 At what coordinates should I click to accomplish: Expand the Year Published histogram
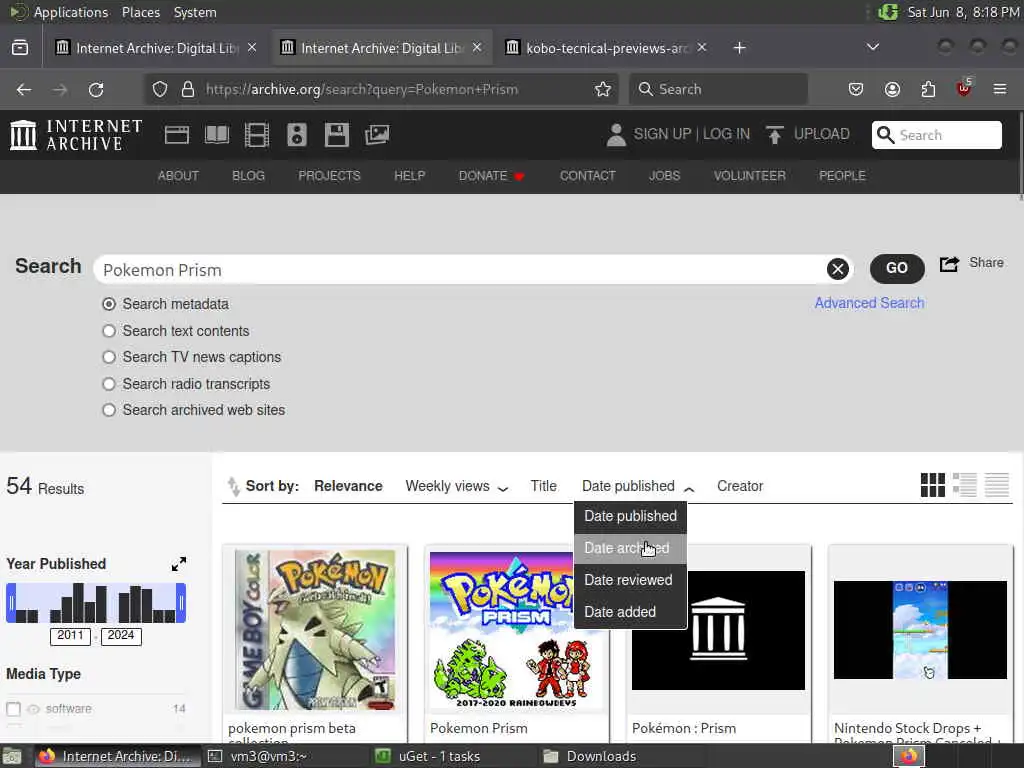(179, 564)
